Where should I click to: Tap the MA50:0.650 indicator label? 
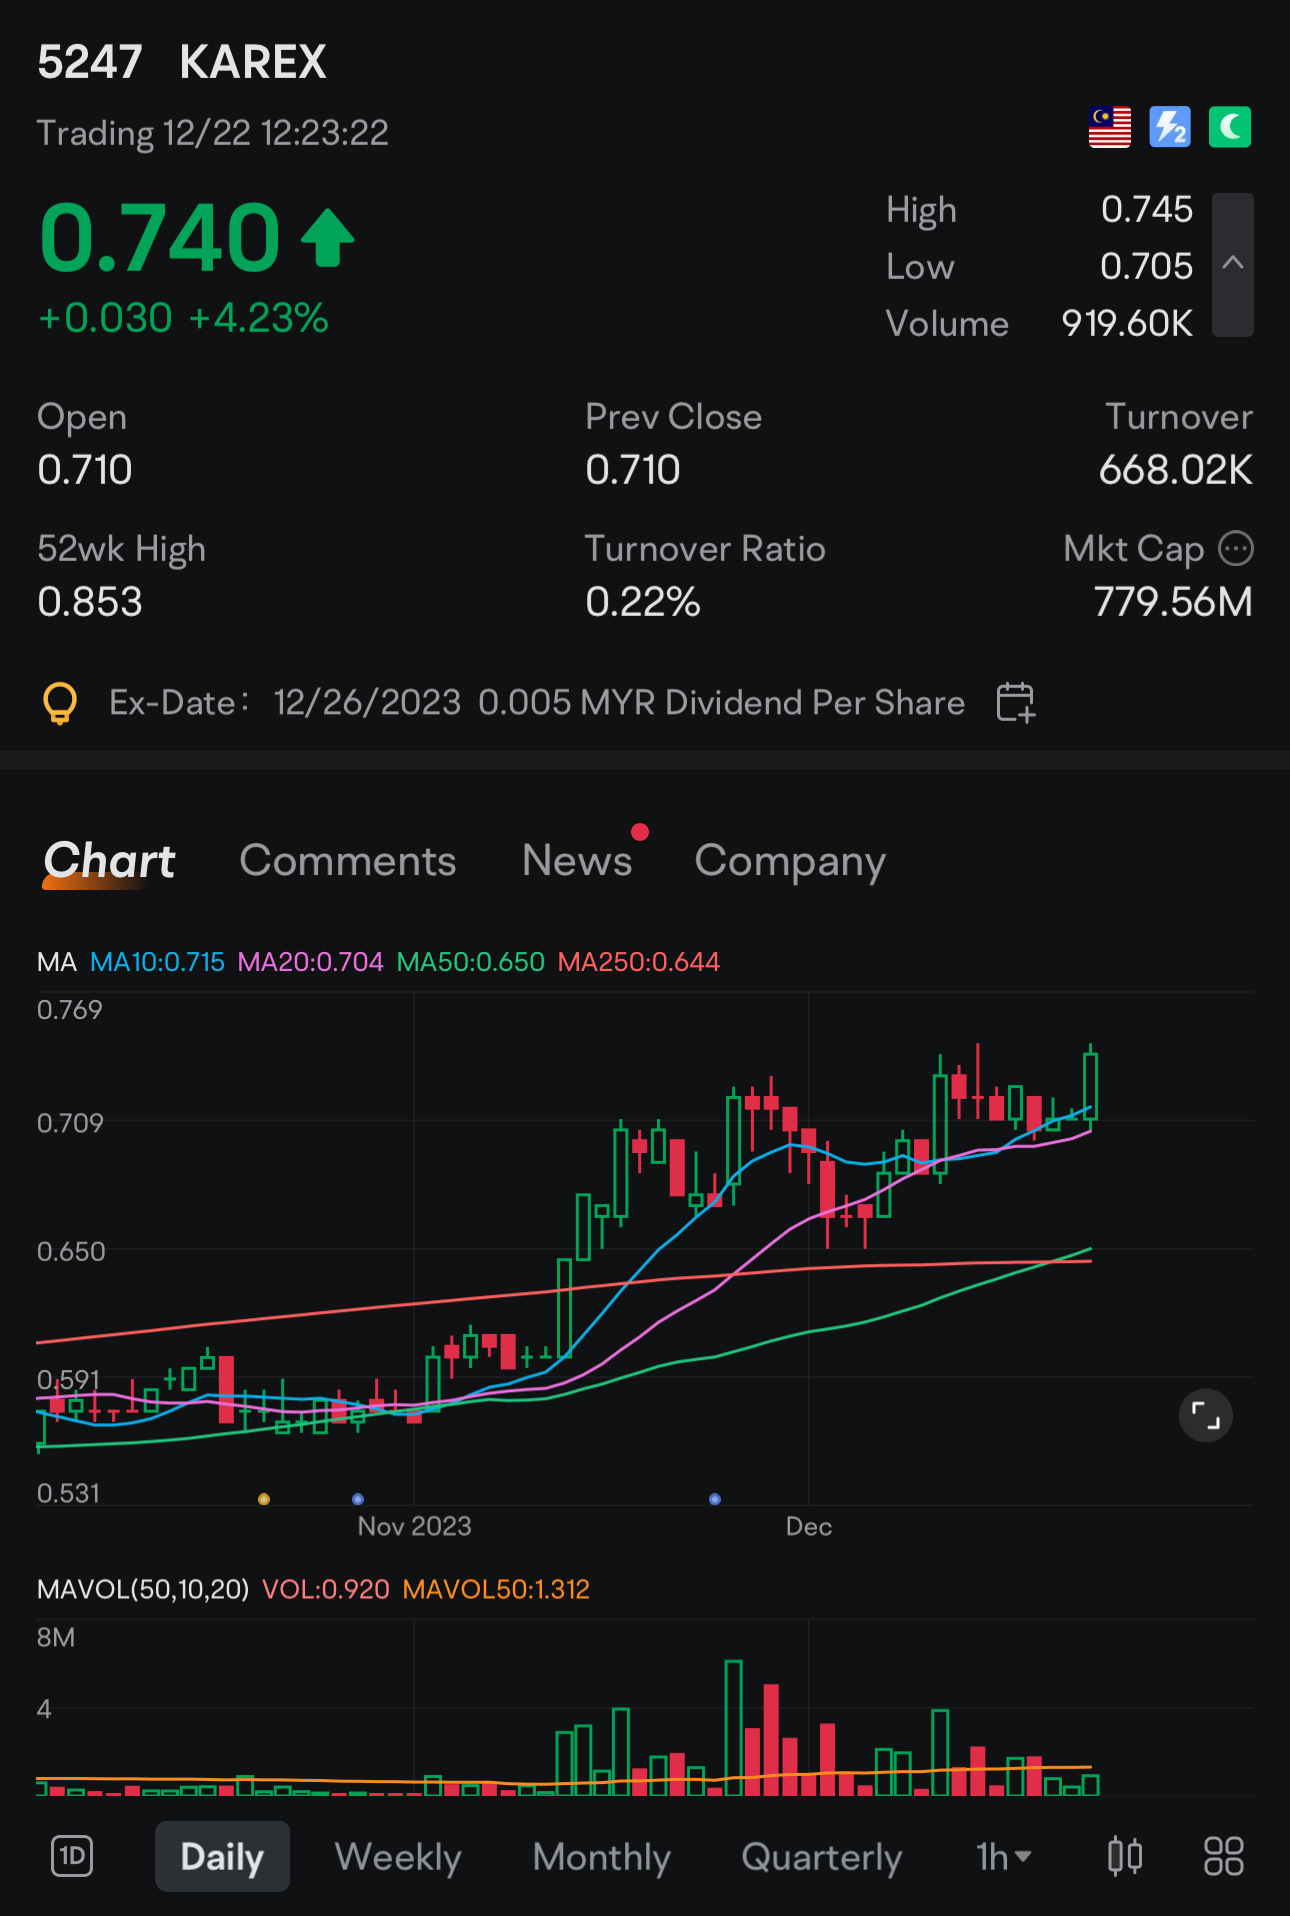click(470, 962)
